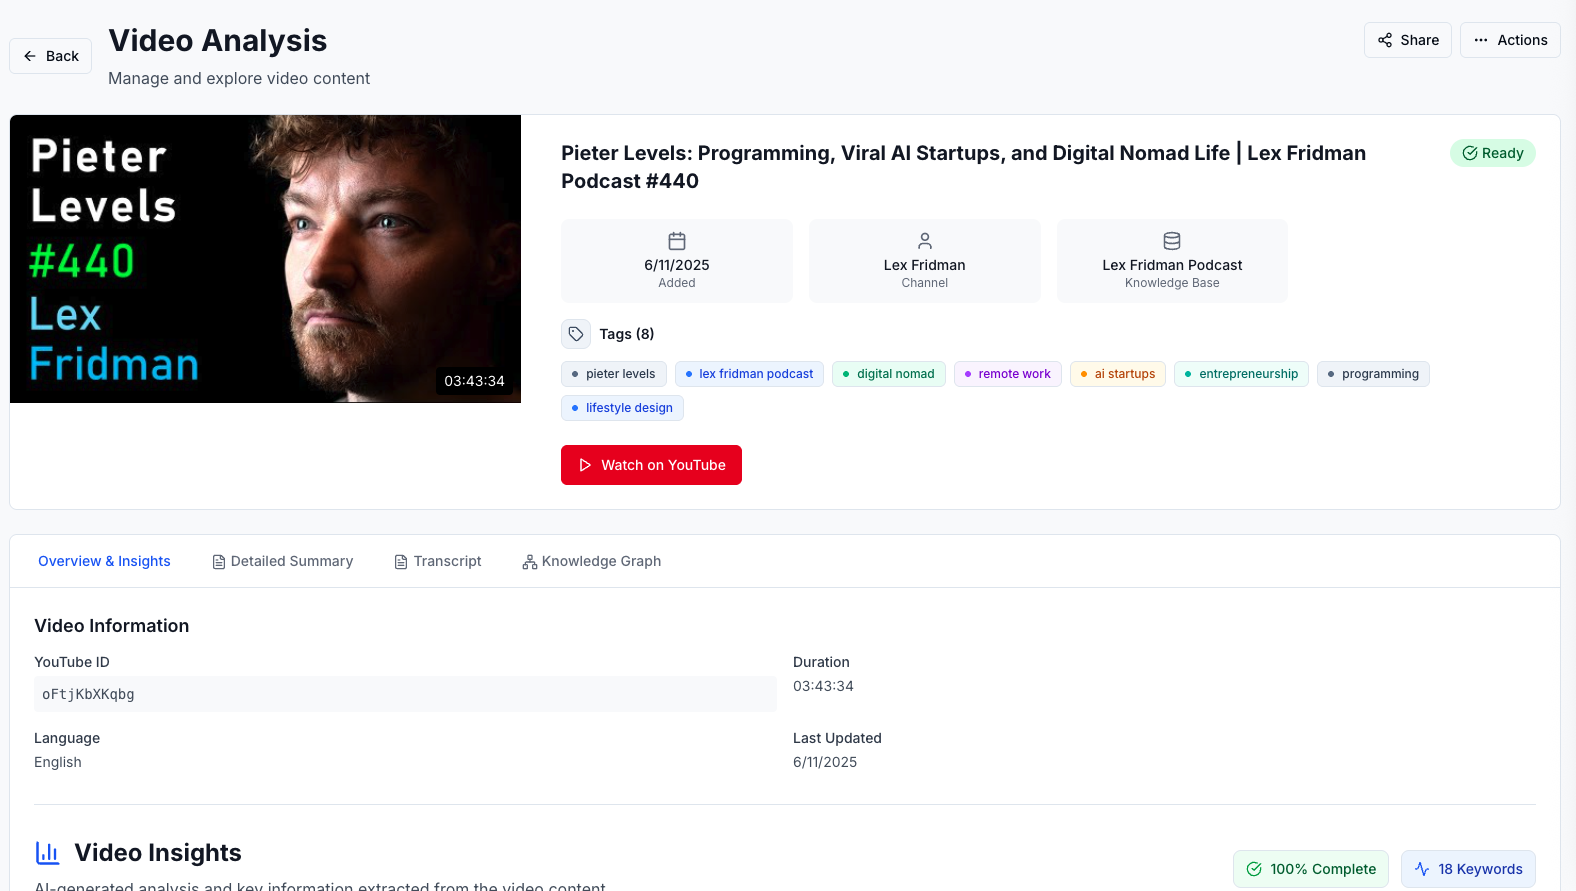Click the check icon in 100% Complete badge
1576x891 pixels.
point(1254,869)
